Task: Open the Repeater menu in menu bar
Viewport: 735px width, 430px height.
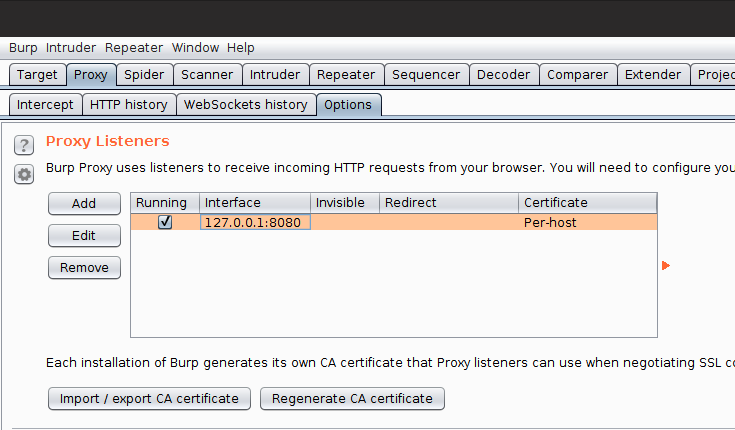Action: coord(134,48)
